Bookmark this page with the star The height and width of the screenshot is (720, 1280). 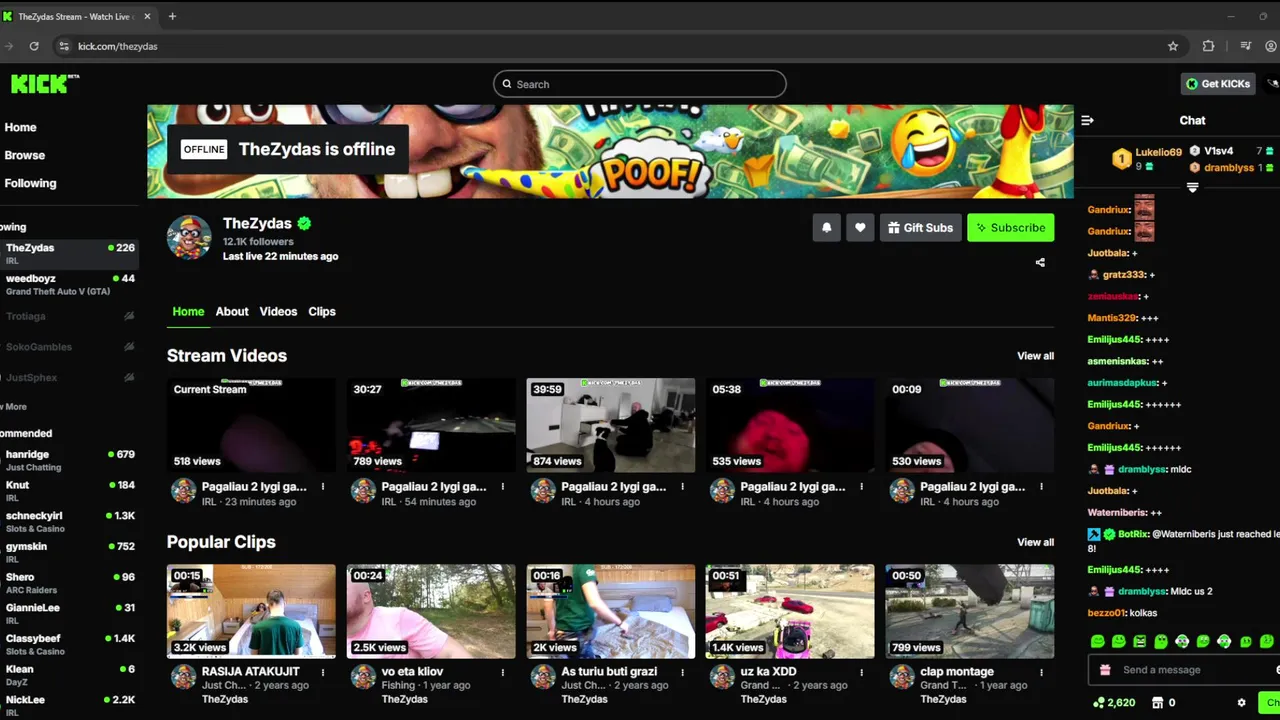1173,46
